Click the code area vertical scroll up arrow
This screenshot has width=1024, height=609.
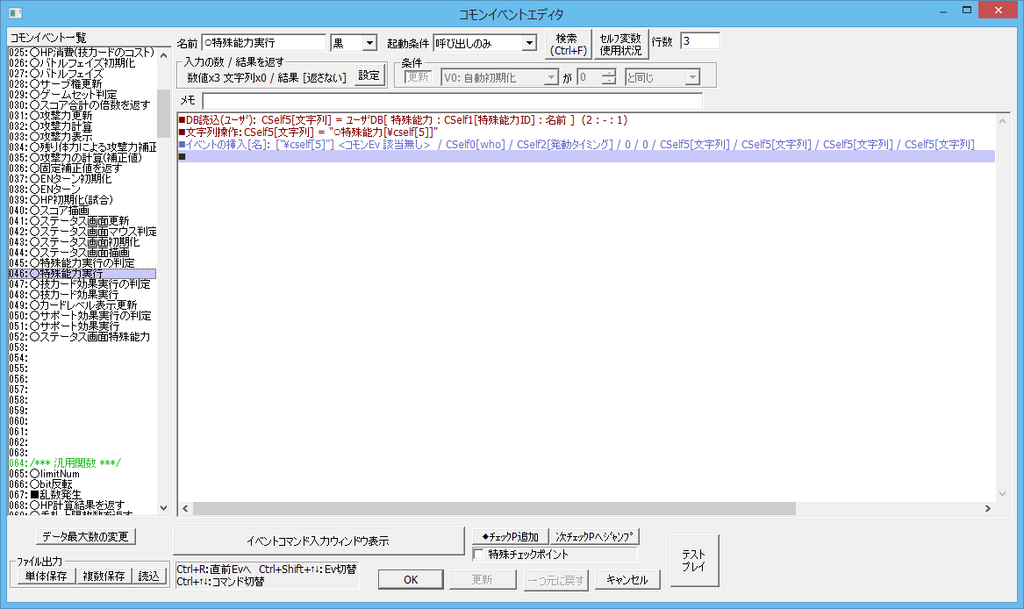point(1002,121)
